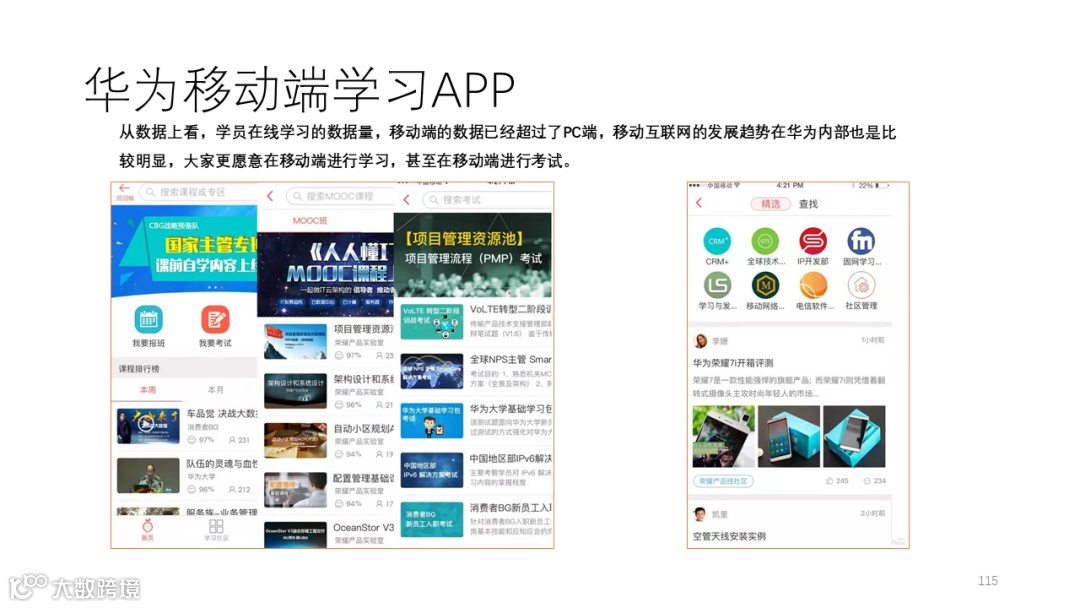The width and height of the screenshot is (1080, 608).
Task: Click in the 搜索课程或专区 search field
Action: [198, 192]
